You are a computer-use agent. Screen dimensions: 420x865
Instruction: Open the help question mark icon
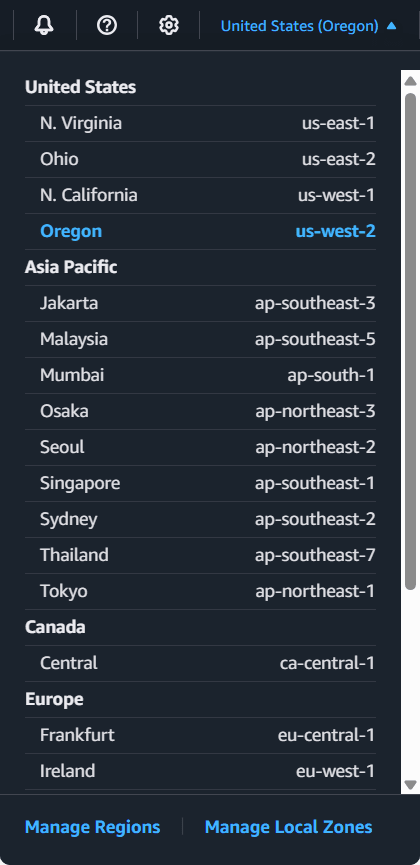tap(107, 25)
